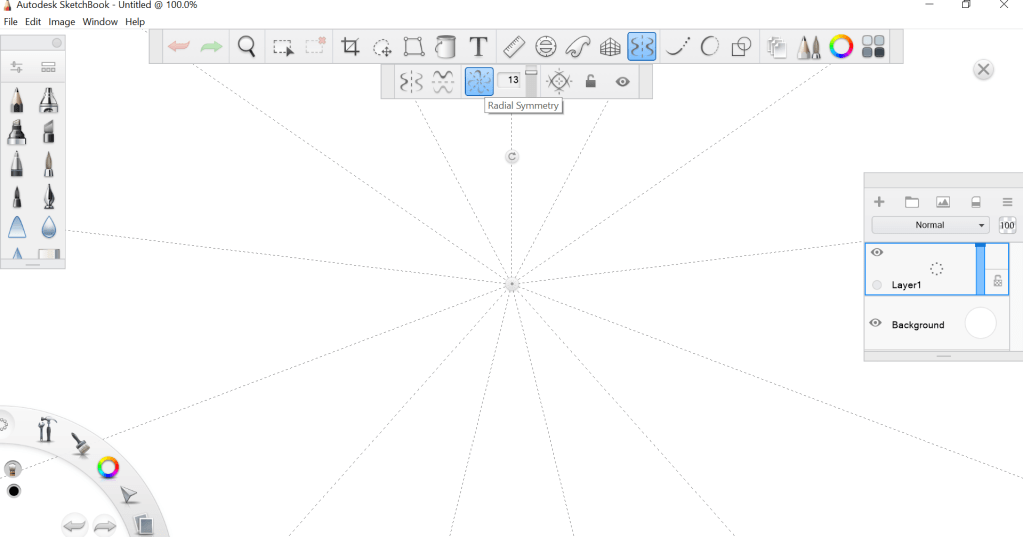Select the Text tool
This screenshot has width=1023, height=537.
pos(479,47)
